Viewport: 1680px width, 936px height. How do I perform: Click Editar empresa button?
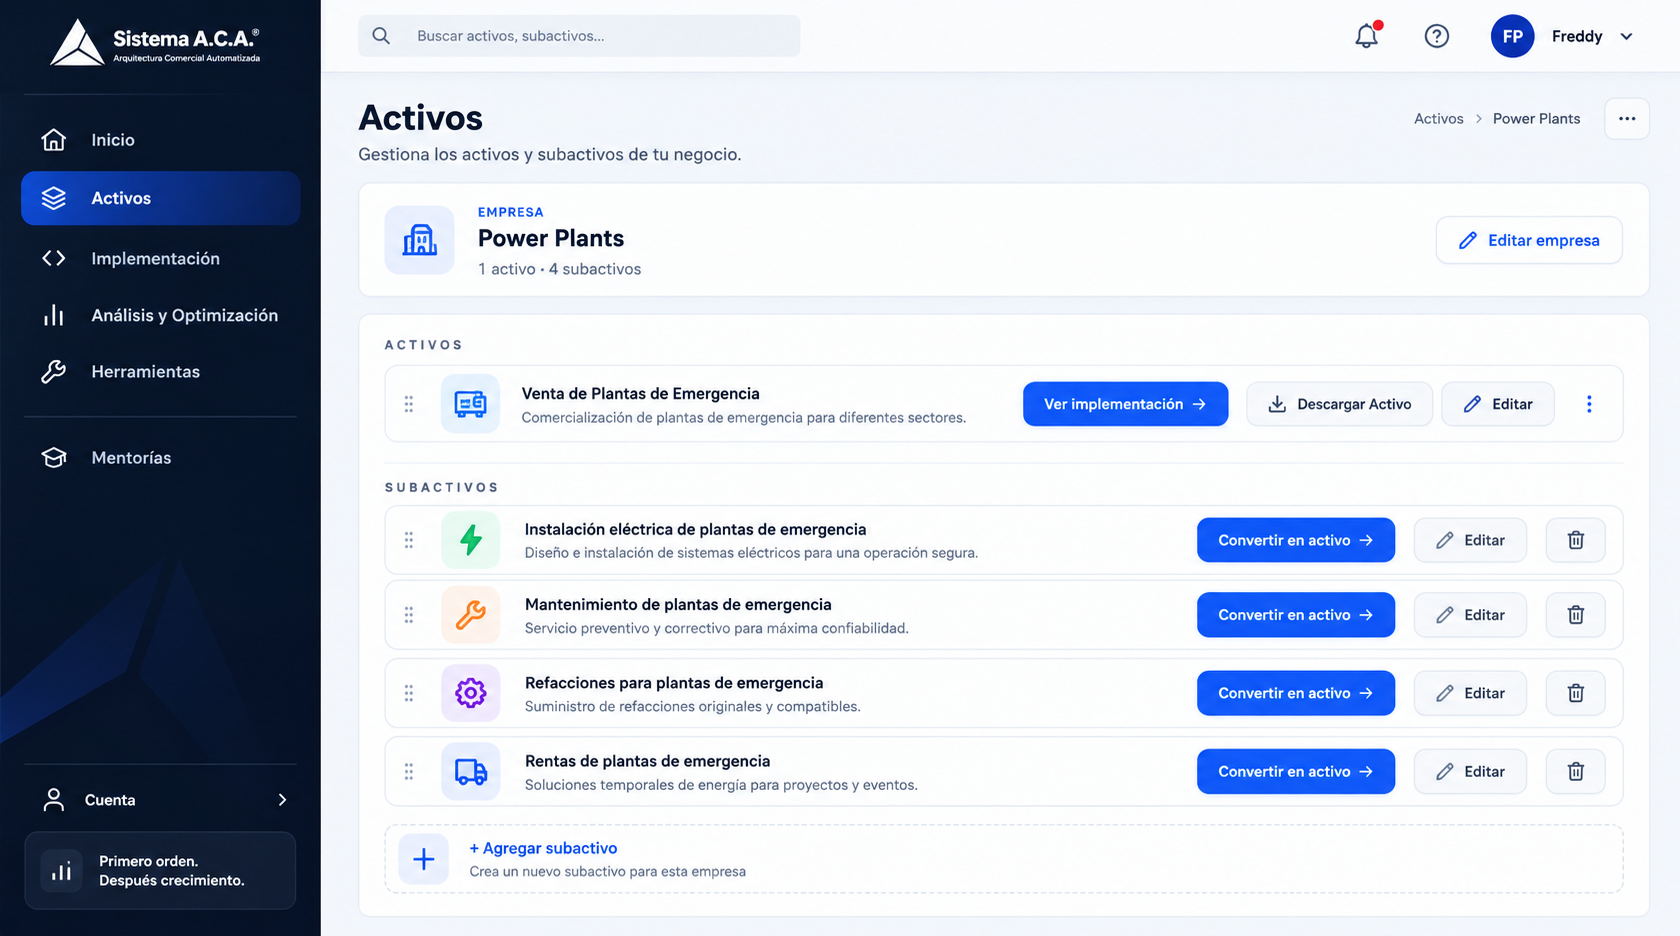coord(1529,240)
